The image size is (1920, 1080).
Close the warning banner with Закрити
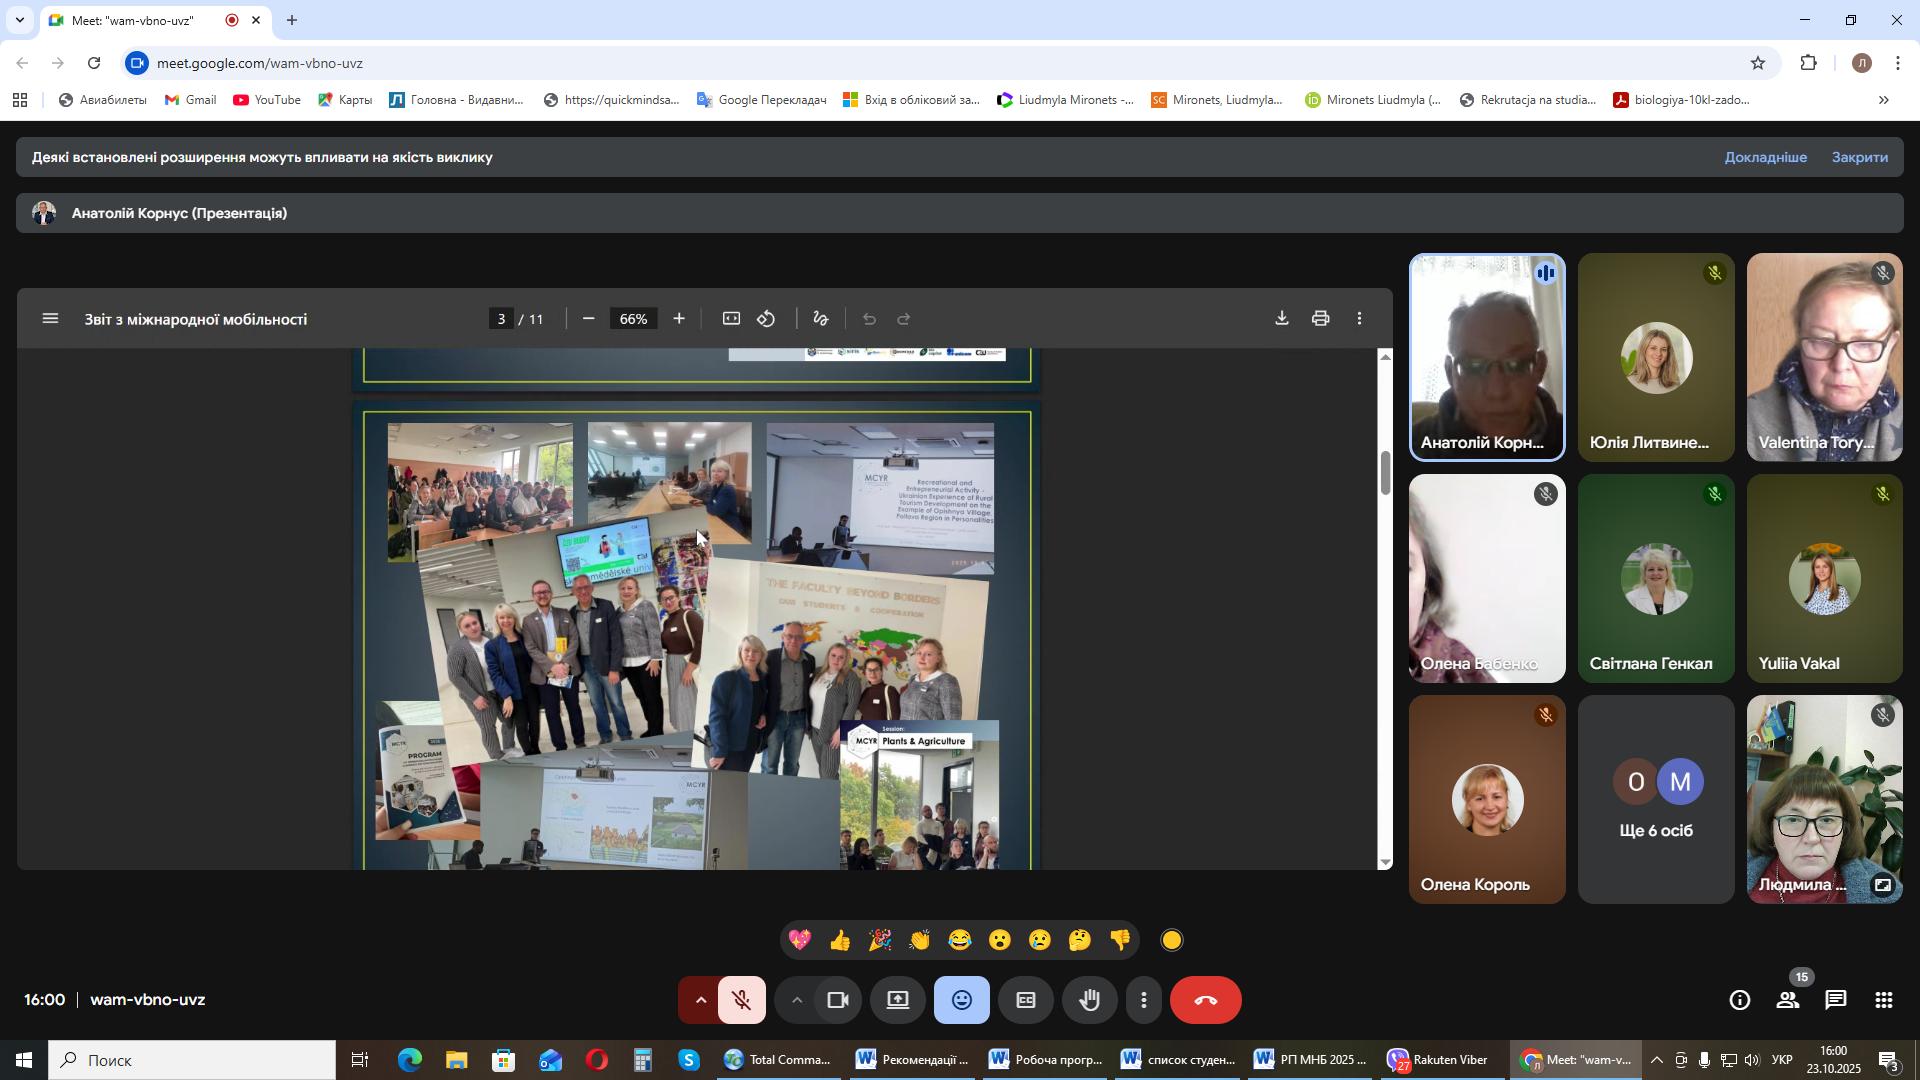1859,158
